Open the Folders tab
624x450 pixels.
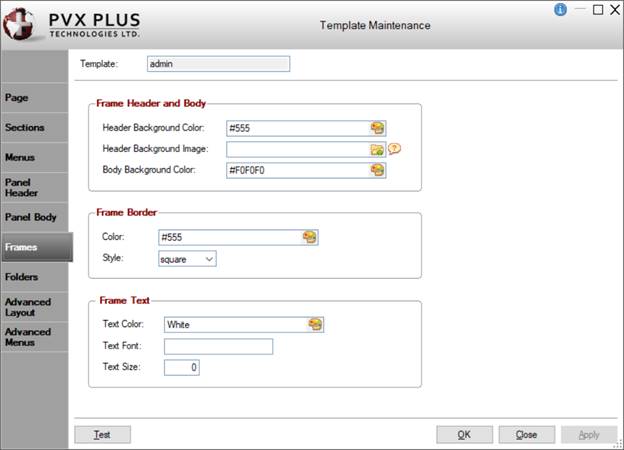[x=35, y=276]
